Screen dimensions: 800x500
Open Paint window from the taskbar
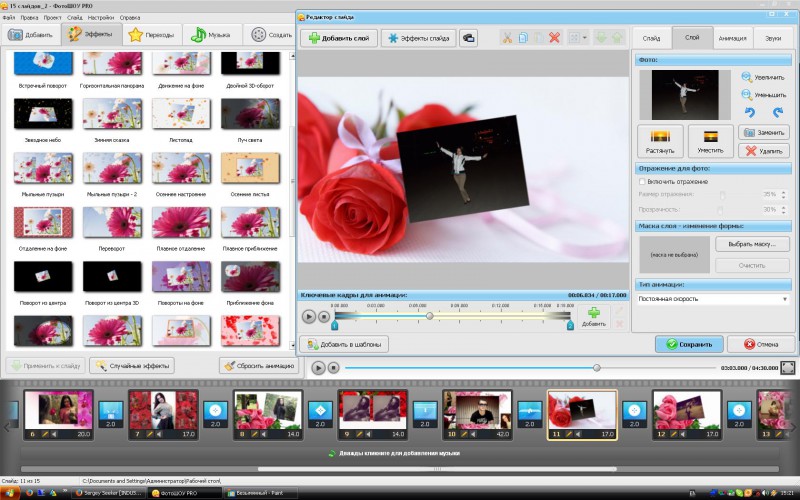click(259, 493)
